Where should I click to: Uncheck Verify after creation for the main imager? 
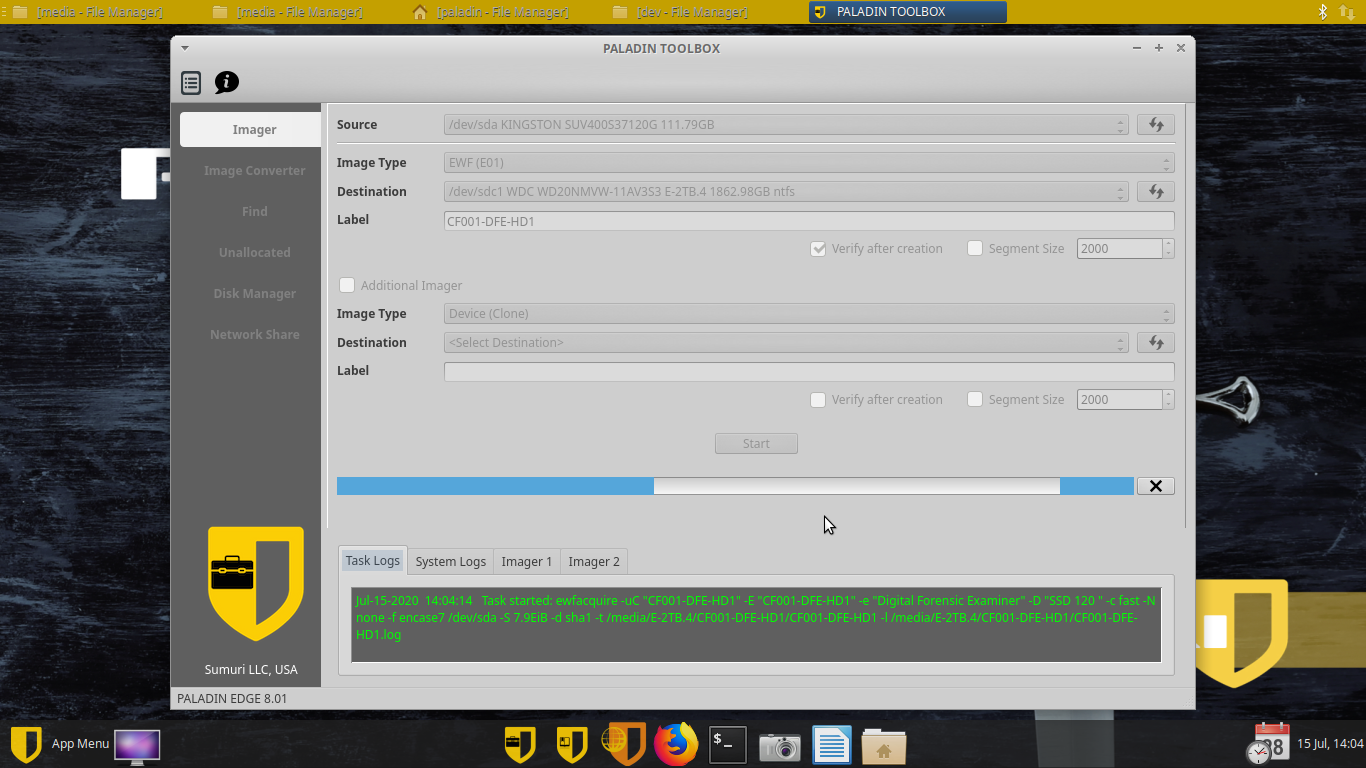tap(818, 248)
